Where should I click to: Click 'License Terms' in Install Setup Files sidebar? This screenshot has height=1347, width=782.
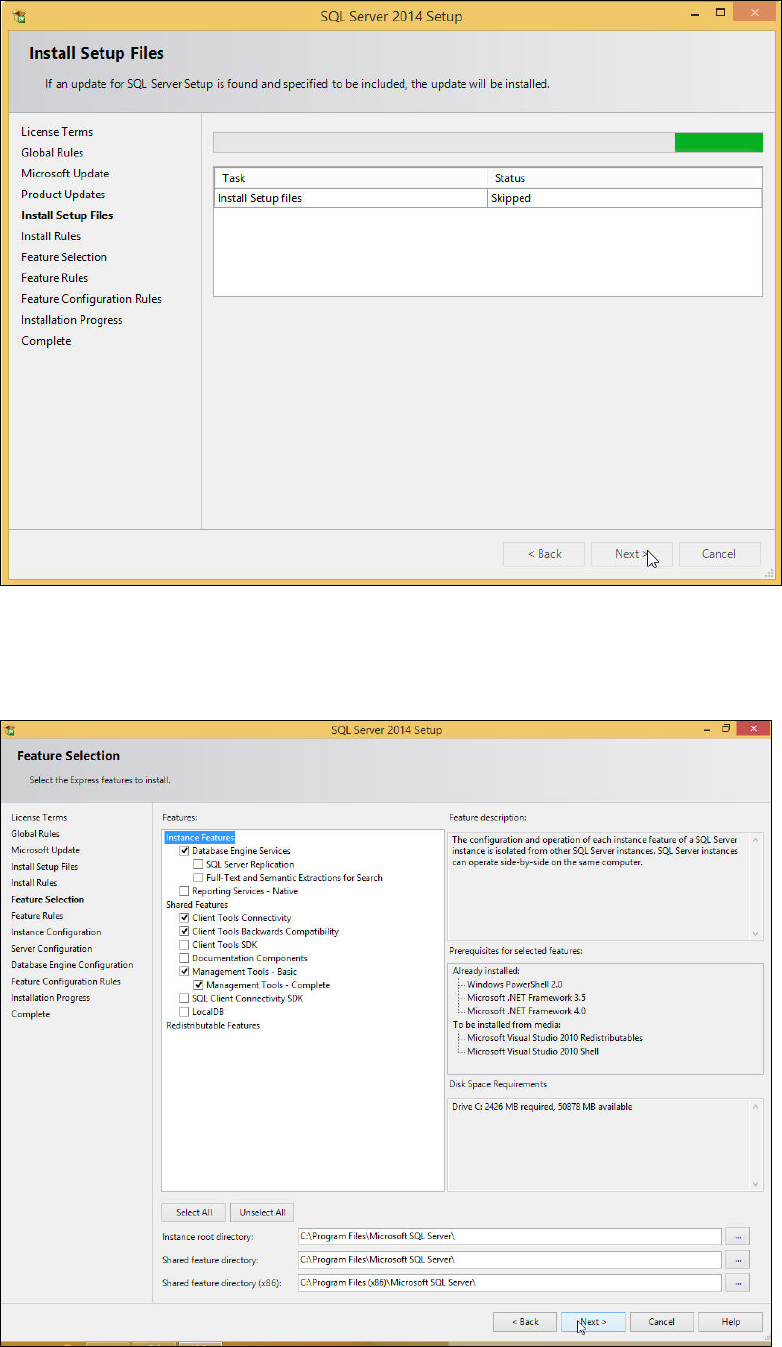[x=57, y=132]
